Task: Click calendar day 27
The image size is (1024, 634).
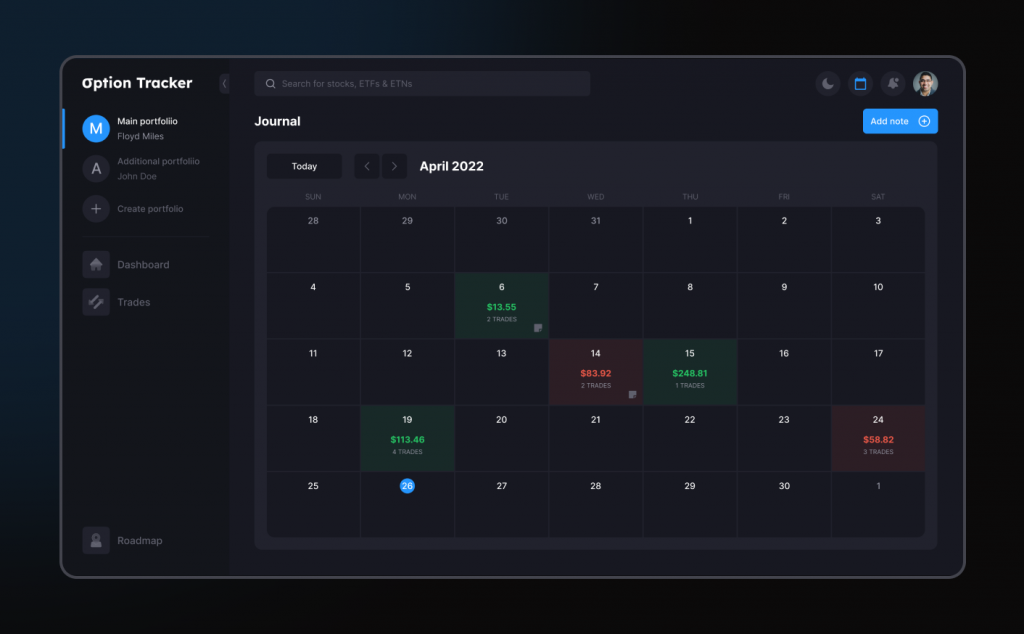Action: [x=502, y=504]
